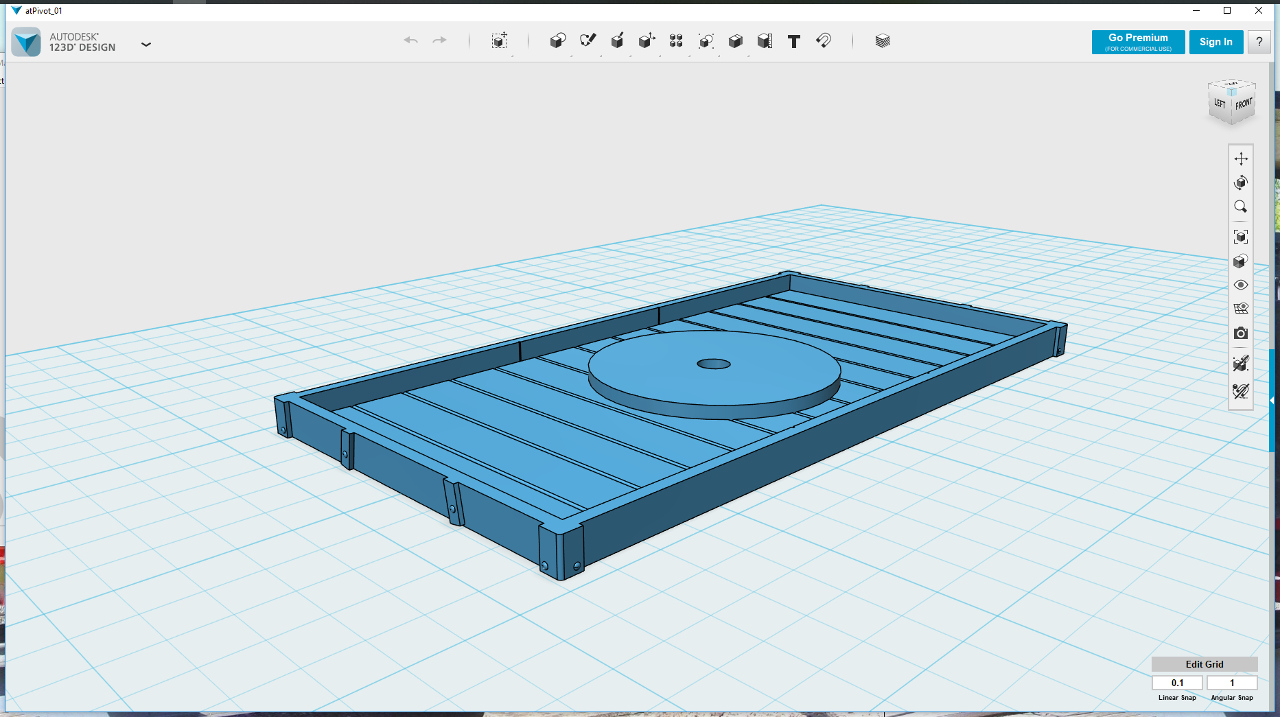Redo the last action
Screen dimensions: 1280x717
tap(439, 40)
